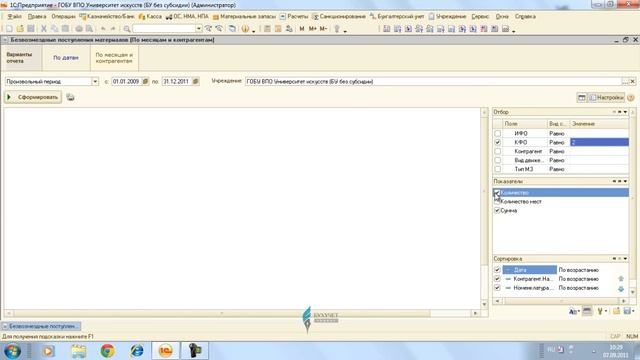Viewport: 640px width, 360px height.
Task: Toggle the Сумма indicator checkbox
Action: click(497, 211)
